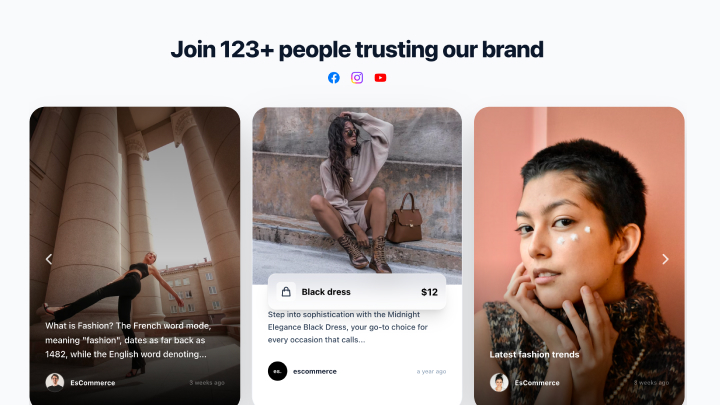Click the EsCommerce avatar on the fashion trends card

click(499, 382)
